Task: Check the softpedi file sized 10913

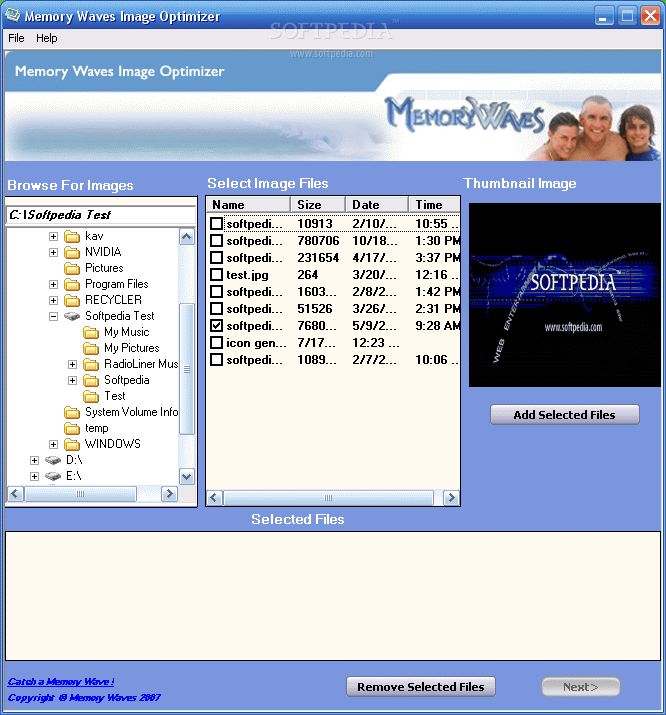Action: [x=217, y=223]
